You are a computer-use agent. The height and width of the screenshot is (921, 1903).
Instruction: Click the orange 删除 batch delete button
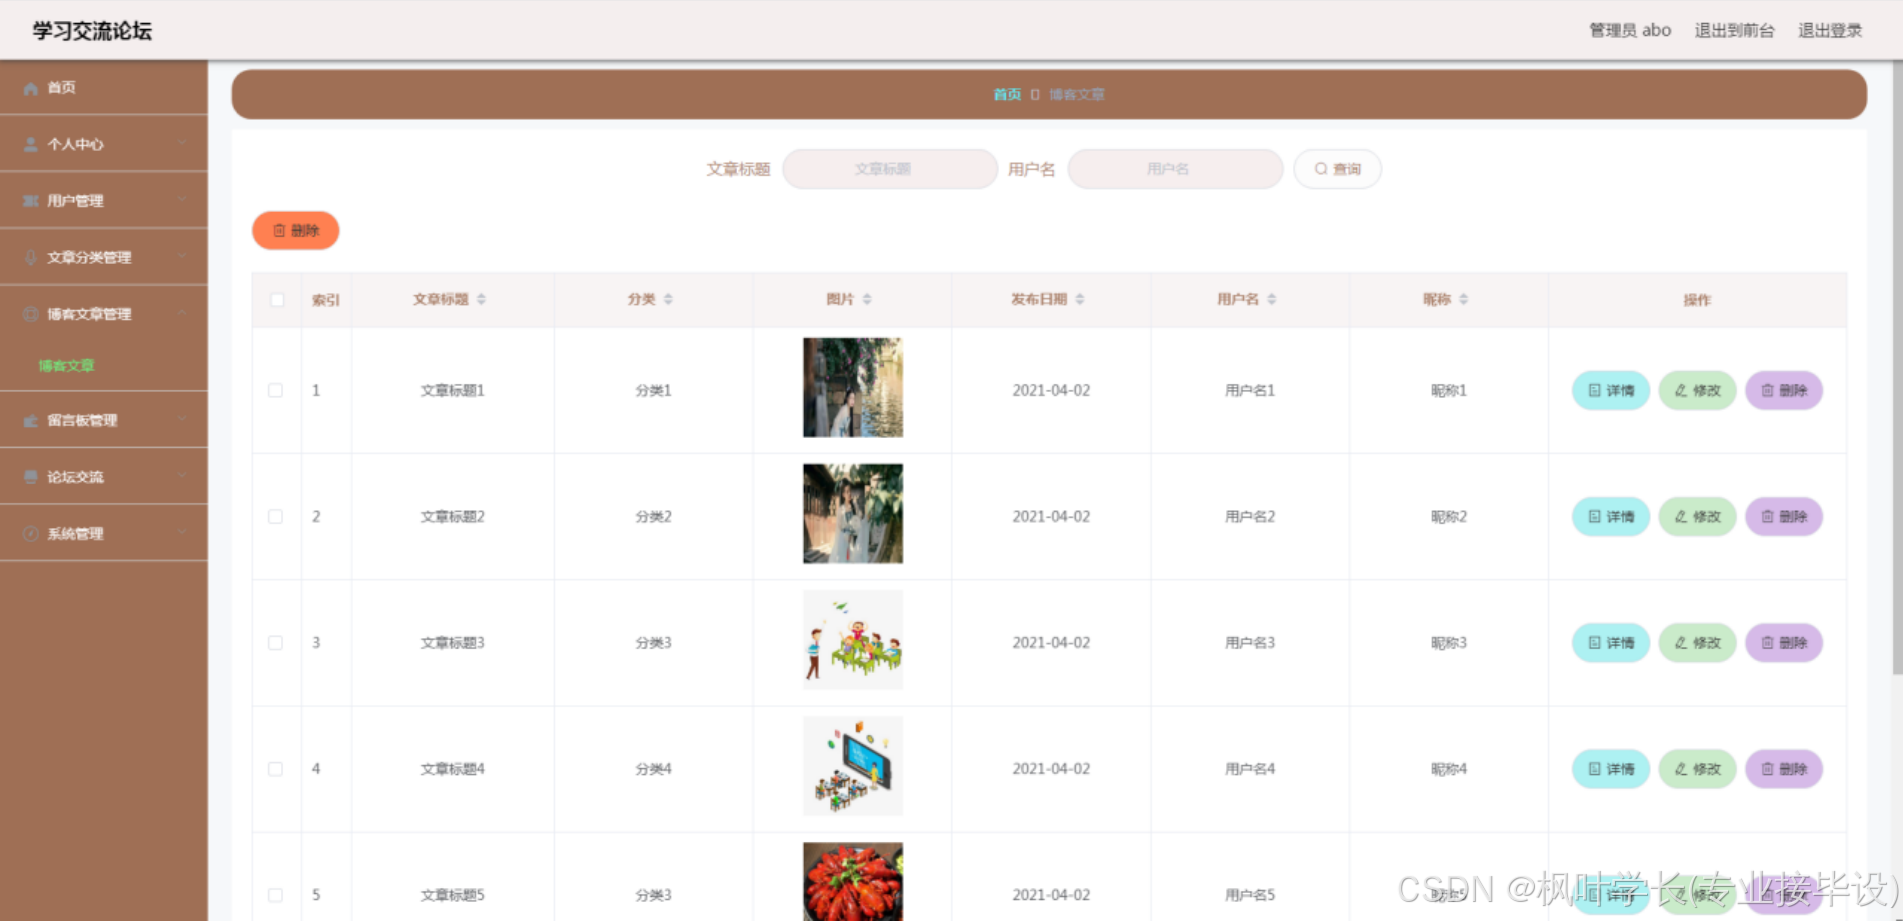tap(296, 231)
